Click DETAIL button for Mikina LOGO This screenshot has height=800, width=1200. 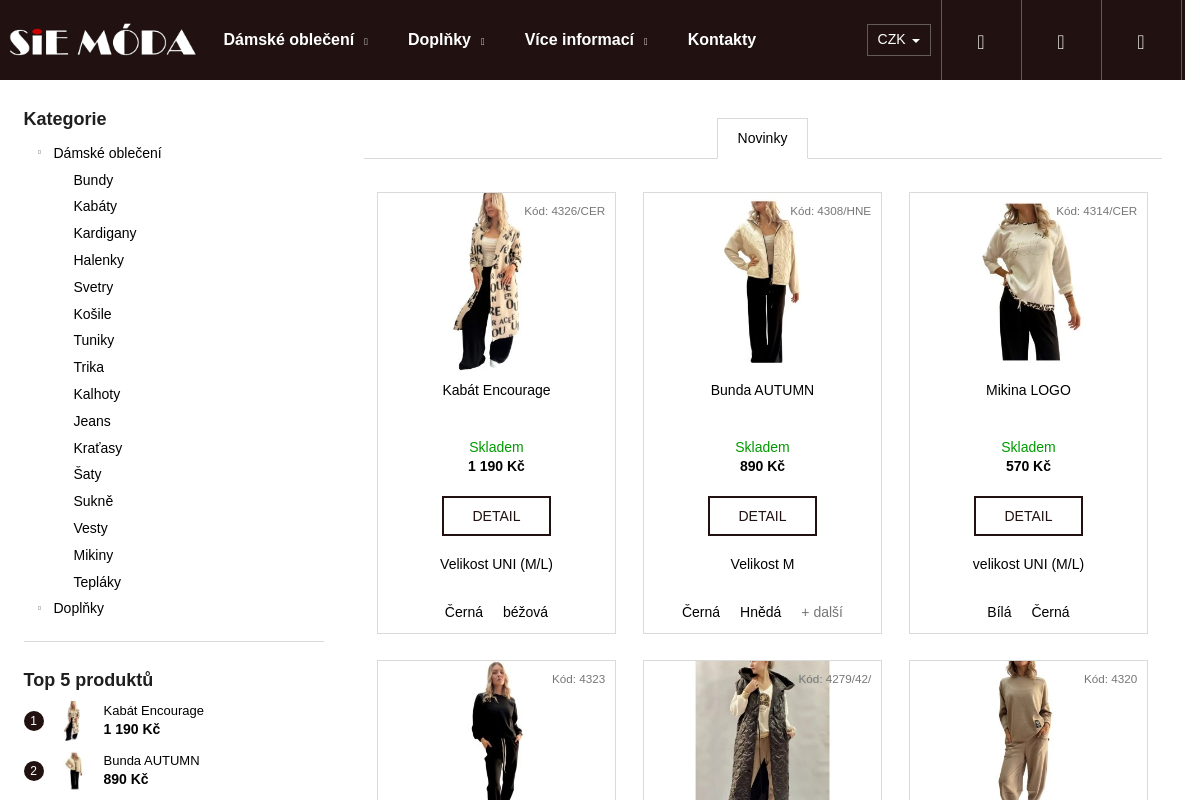click(1028, 516)
